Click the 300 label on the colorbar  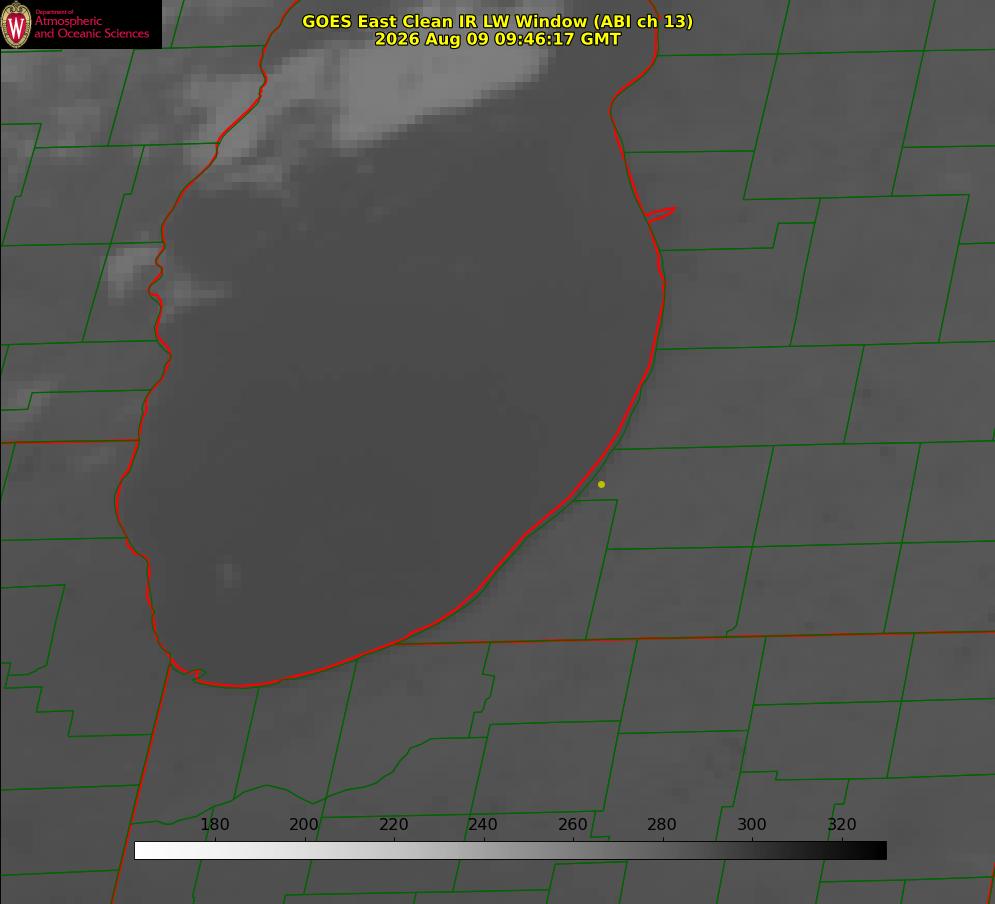[x=752, y=825]
